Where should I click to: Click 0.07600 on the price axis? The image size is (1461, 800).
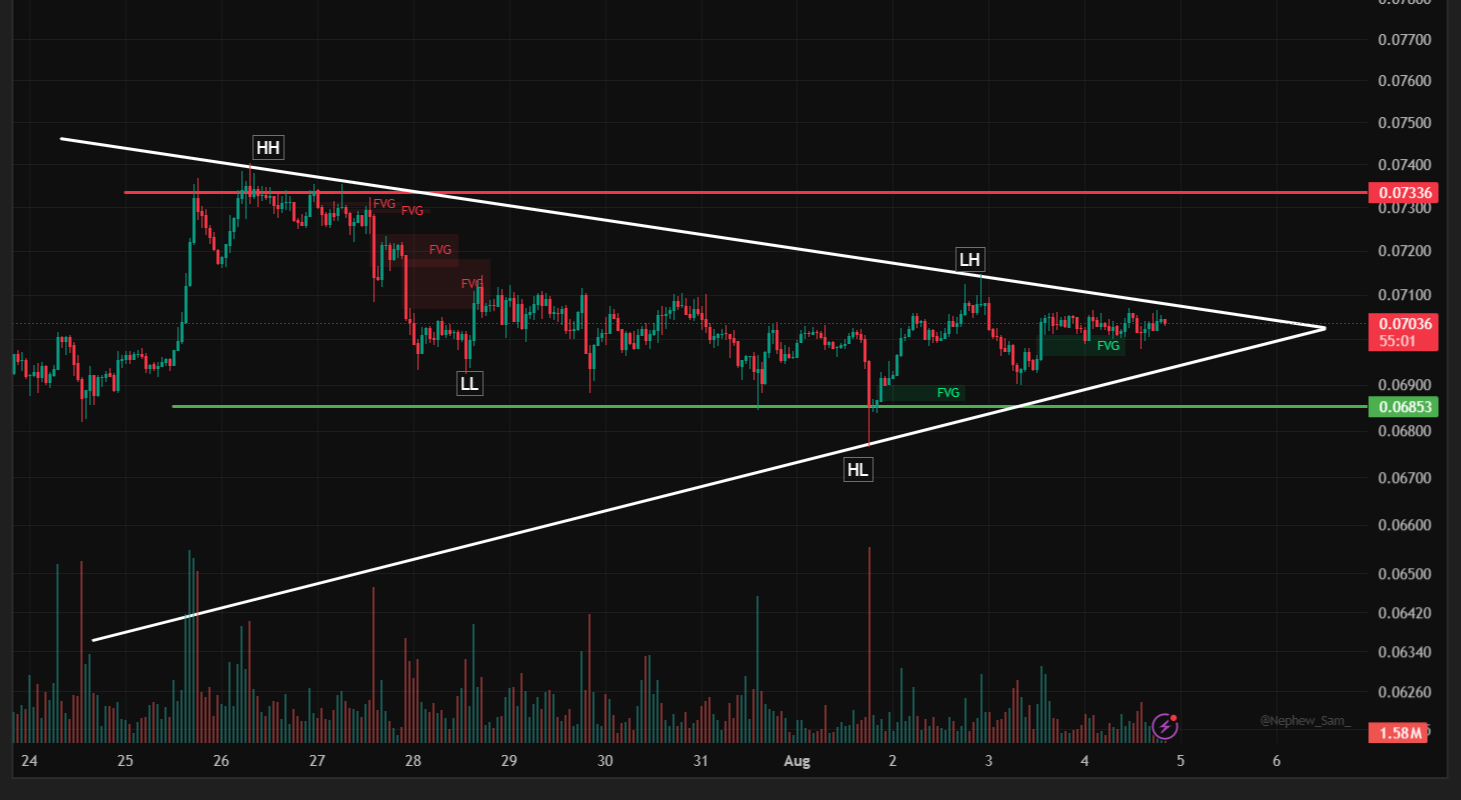(x=1405, y=81)
